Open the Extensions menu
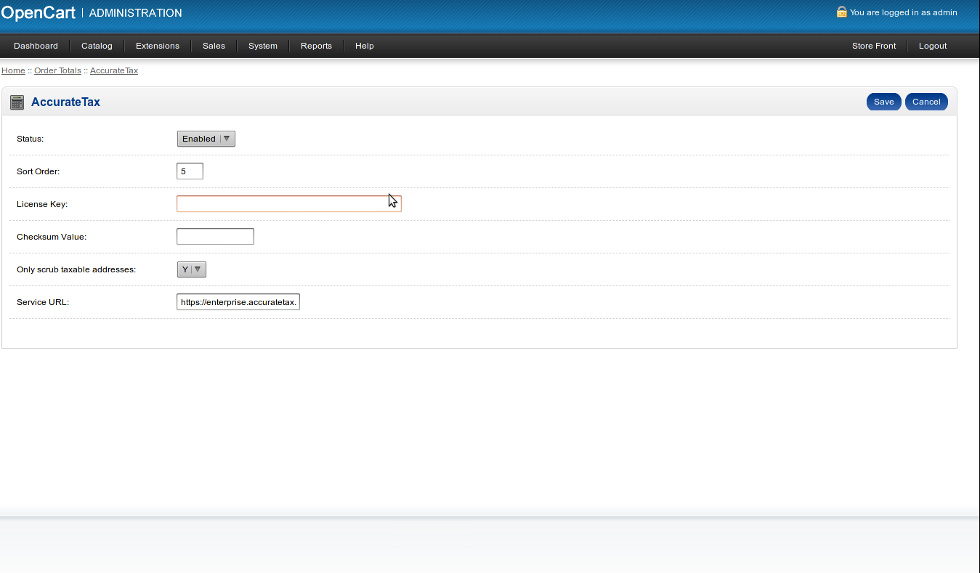The height and width of the screenshot is (573, 980). (x=158, y=46)
